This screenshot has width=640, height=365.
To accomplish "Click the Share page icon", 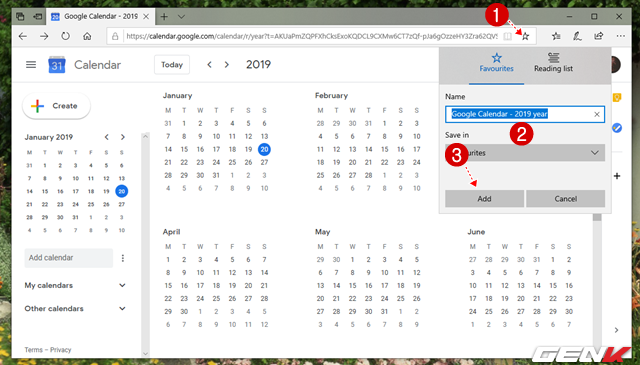I will click(598, 36).
